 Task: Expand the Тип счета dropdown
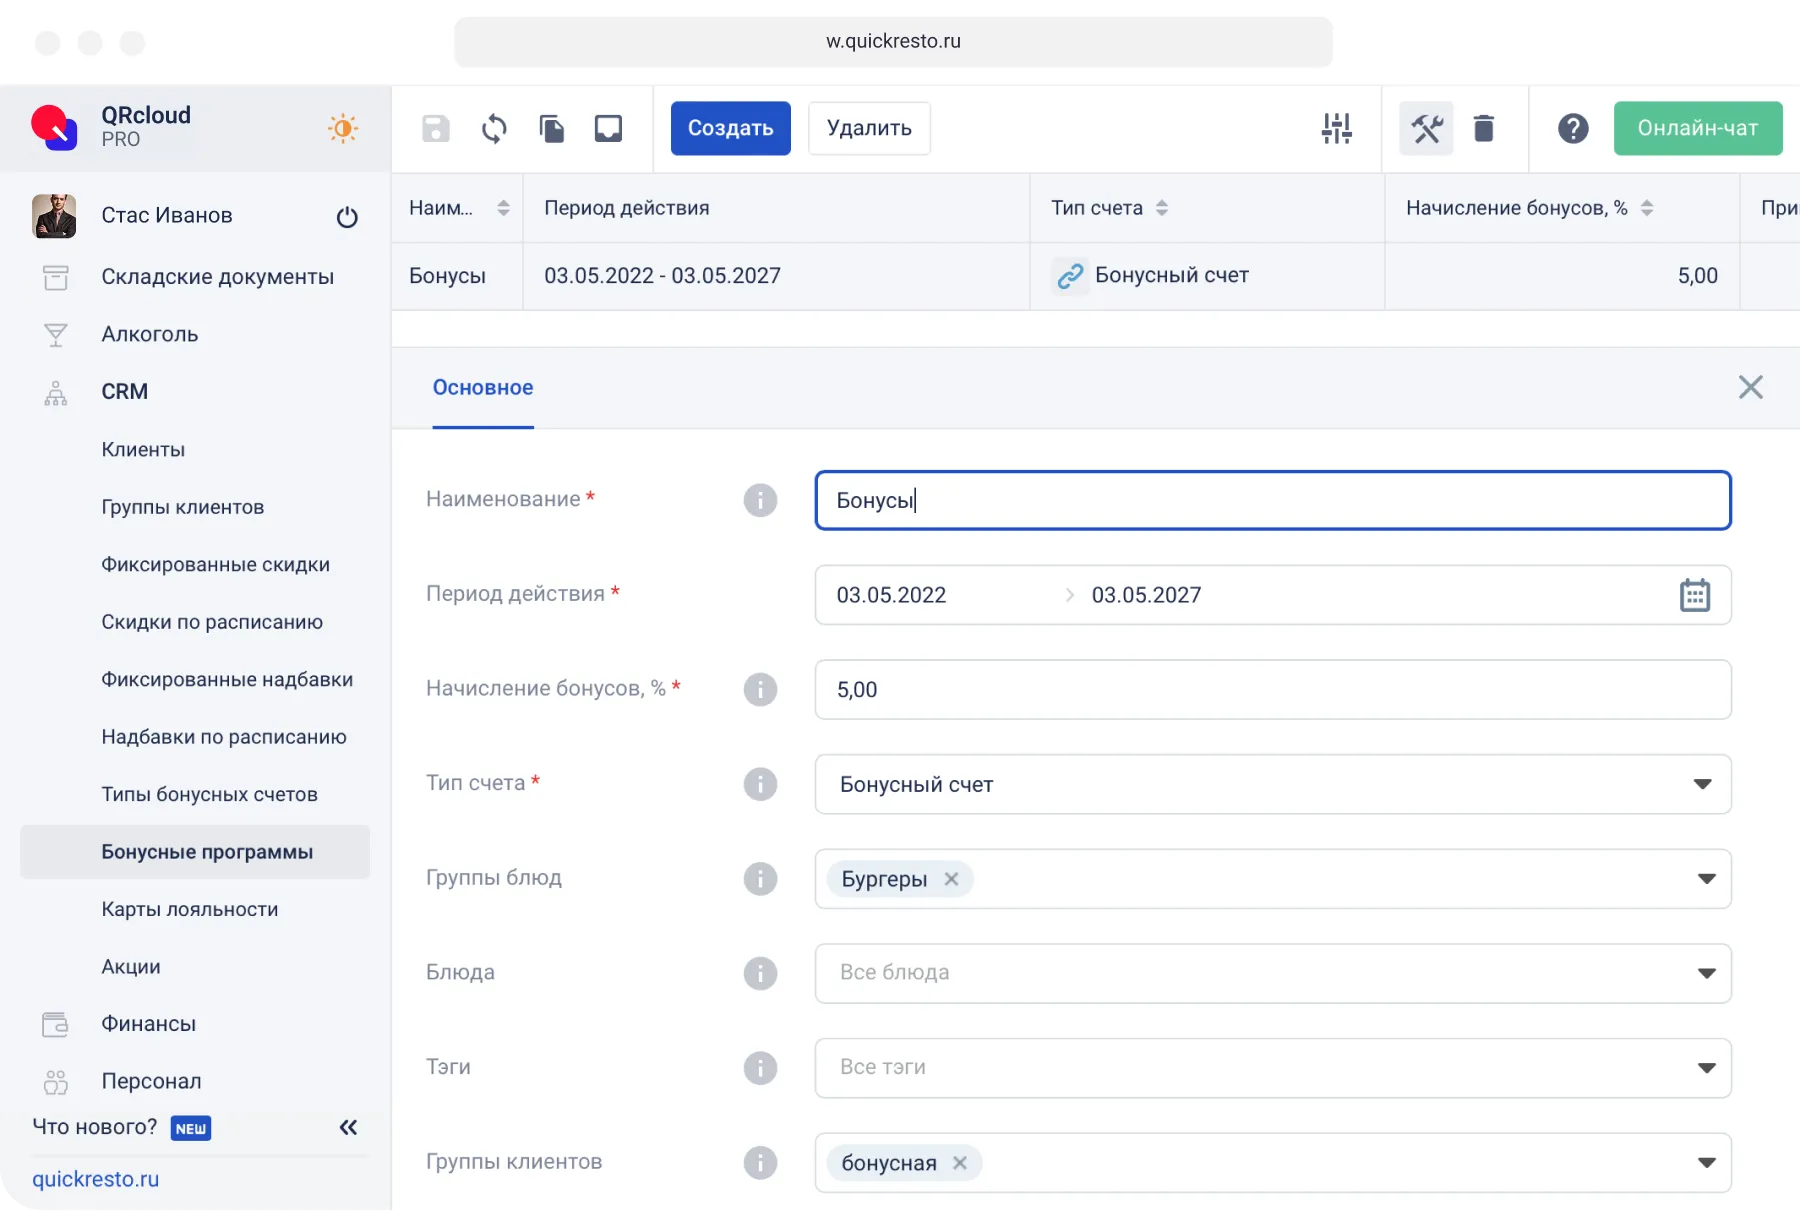click(1702, 784)
